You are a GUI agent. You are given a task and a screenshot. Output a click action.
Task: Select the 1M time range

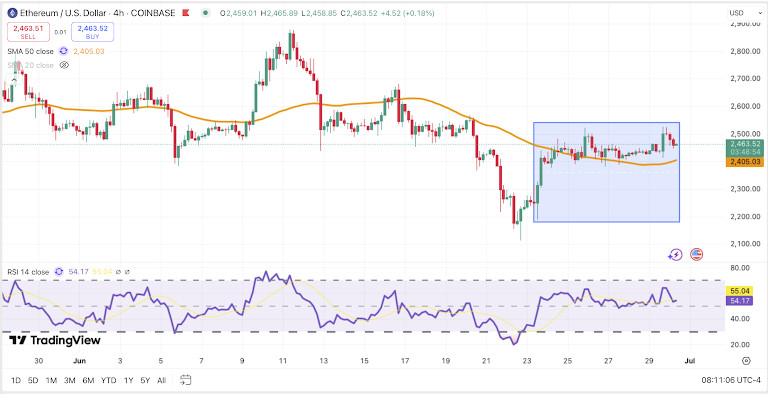(x=51, y=380)
